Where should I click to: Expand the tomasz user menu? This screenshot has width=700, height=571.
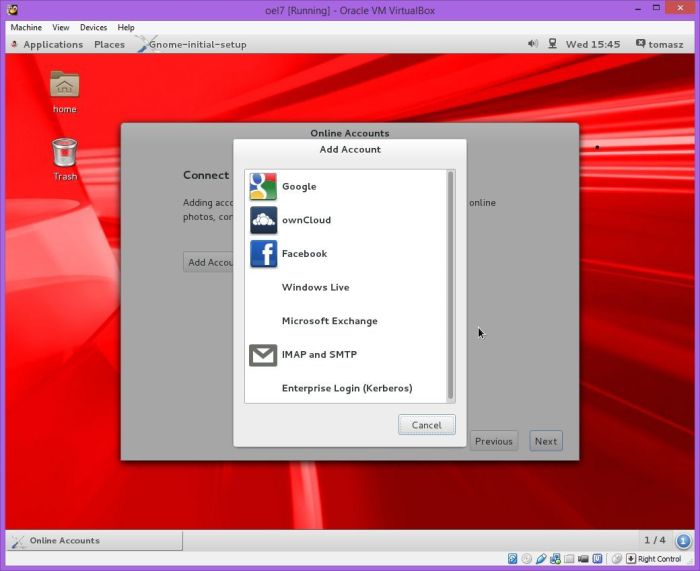(660, 44)
